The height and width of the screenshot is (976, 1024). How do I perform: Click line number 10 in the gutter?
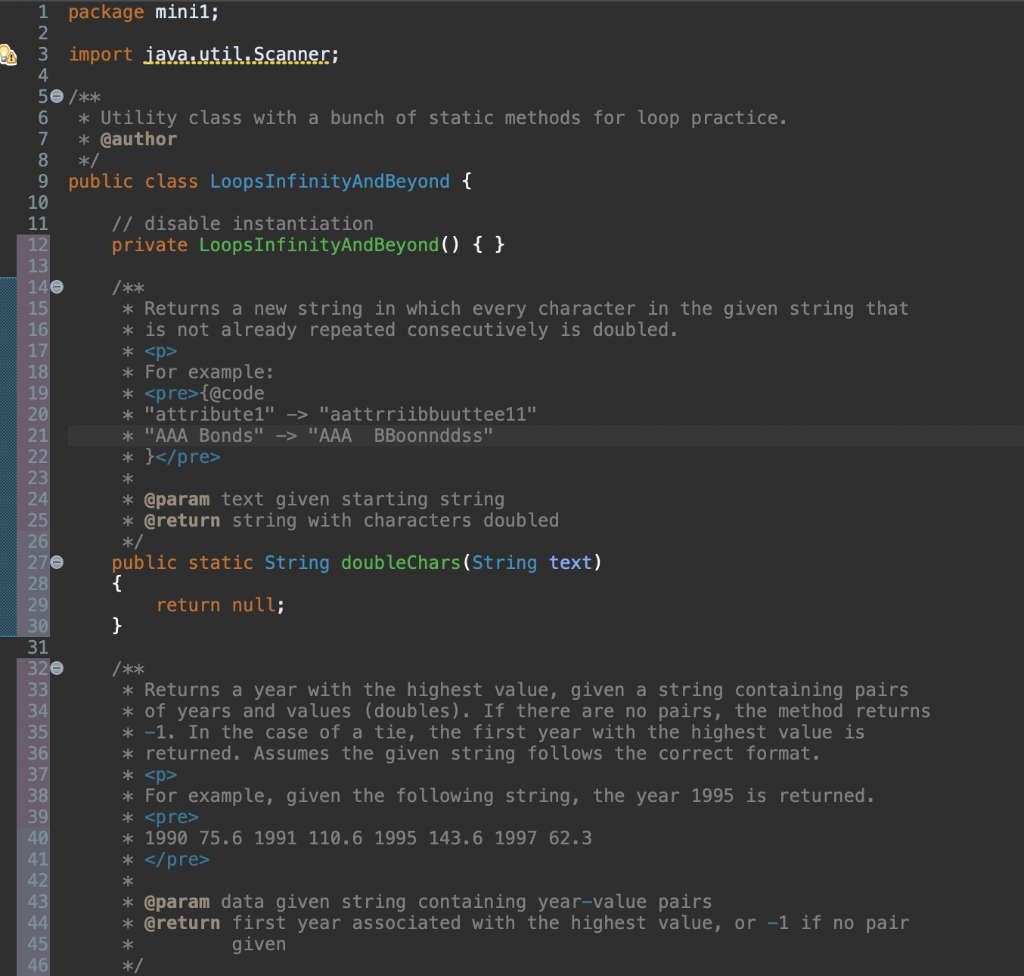tap(38, 203)
